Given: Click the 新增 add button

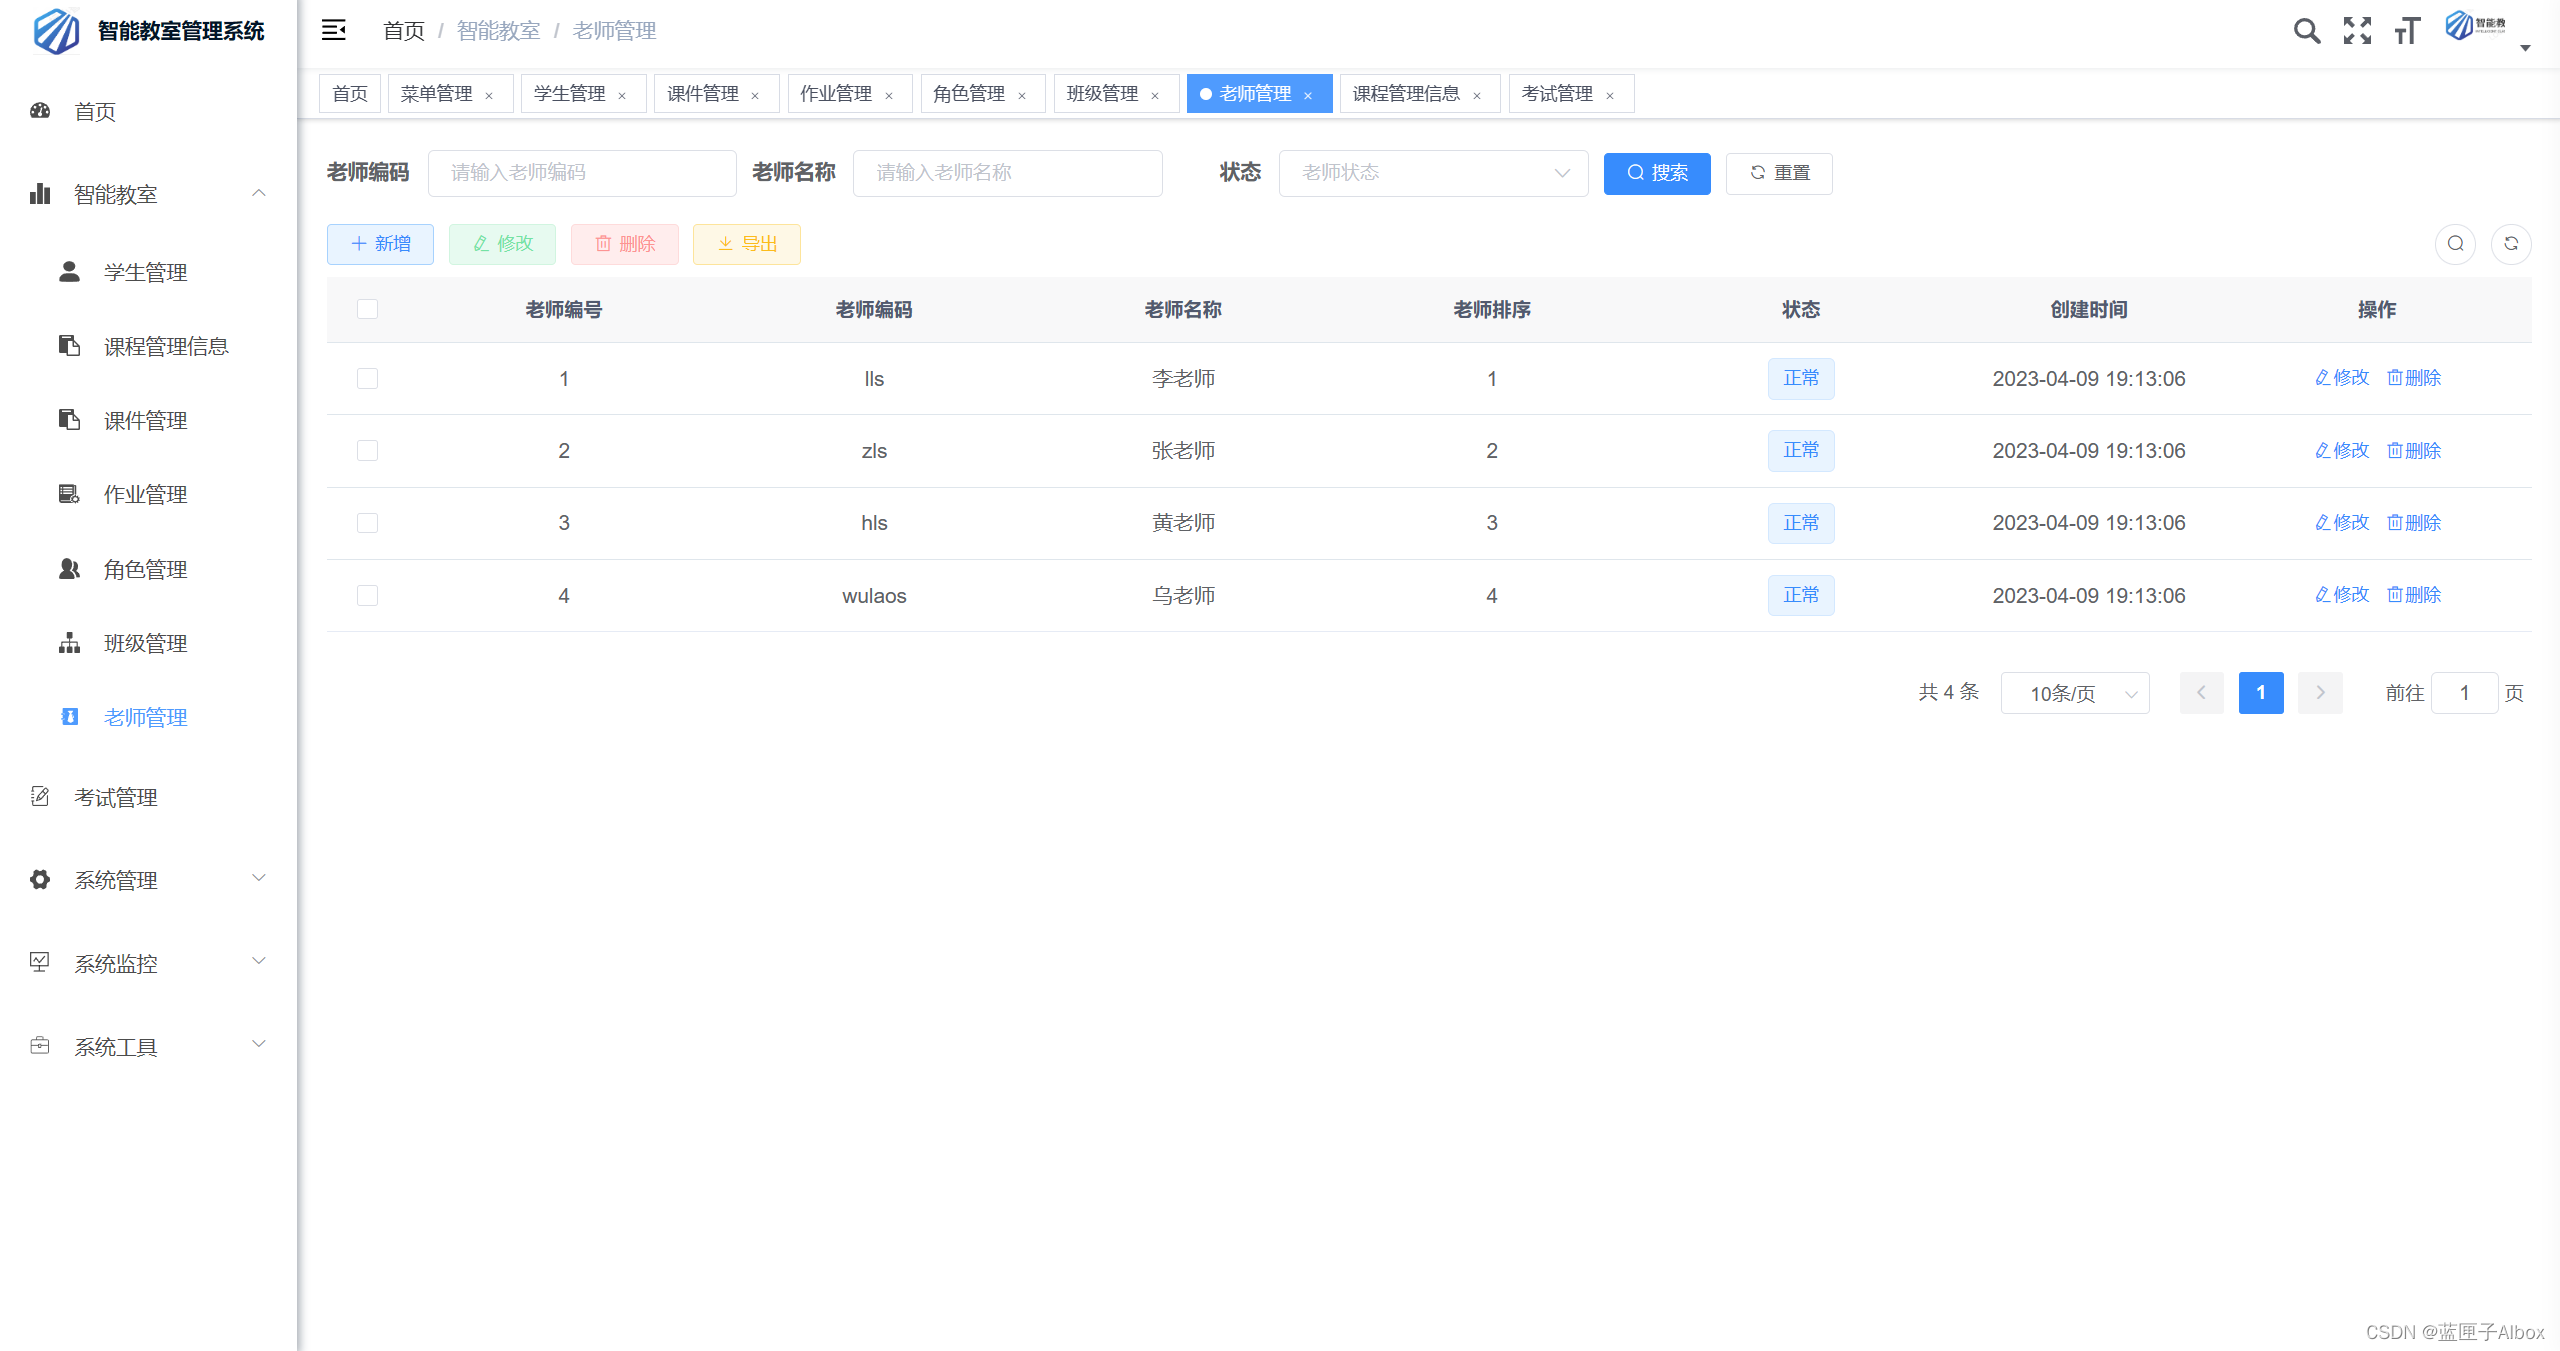Looking at the screenshot, I should pos(380,244).
